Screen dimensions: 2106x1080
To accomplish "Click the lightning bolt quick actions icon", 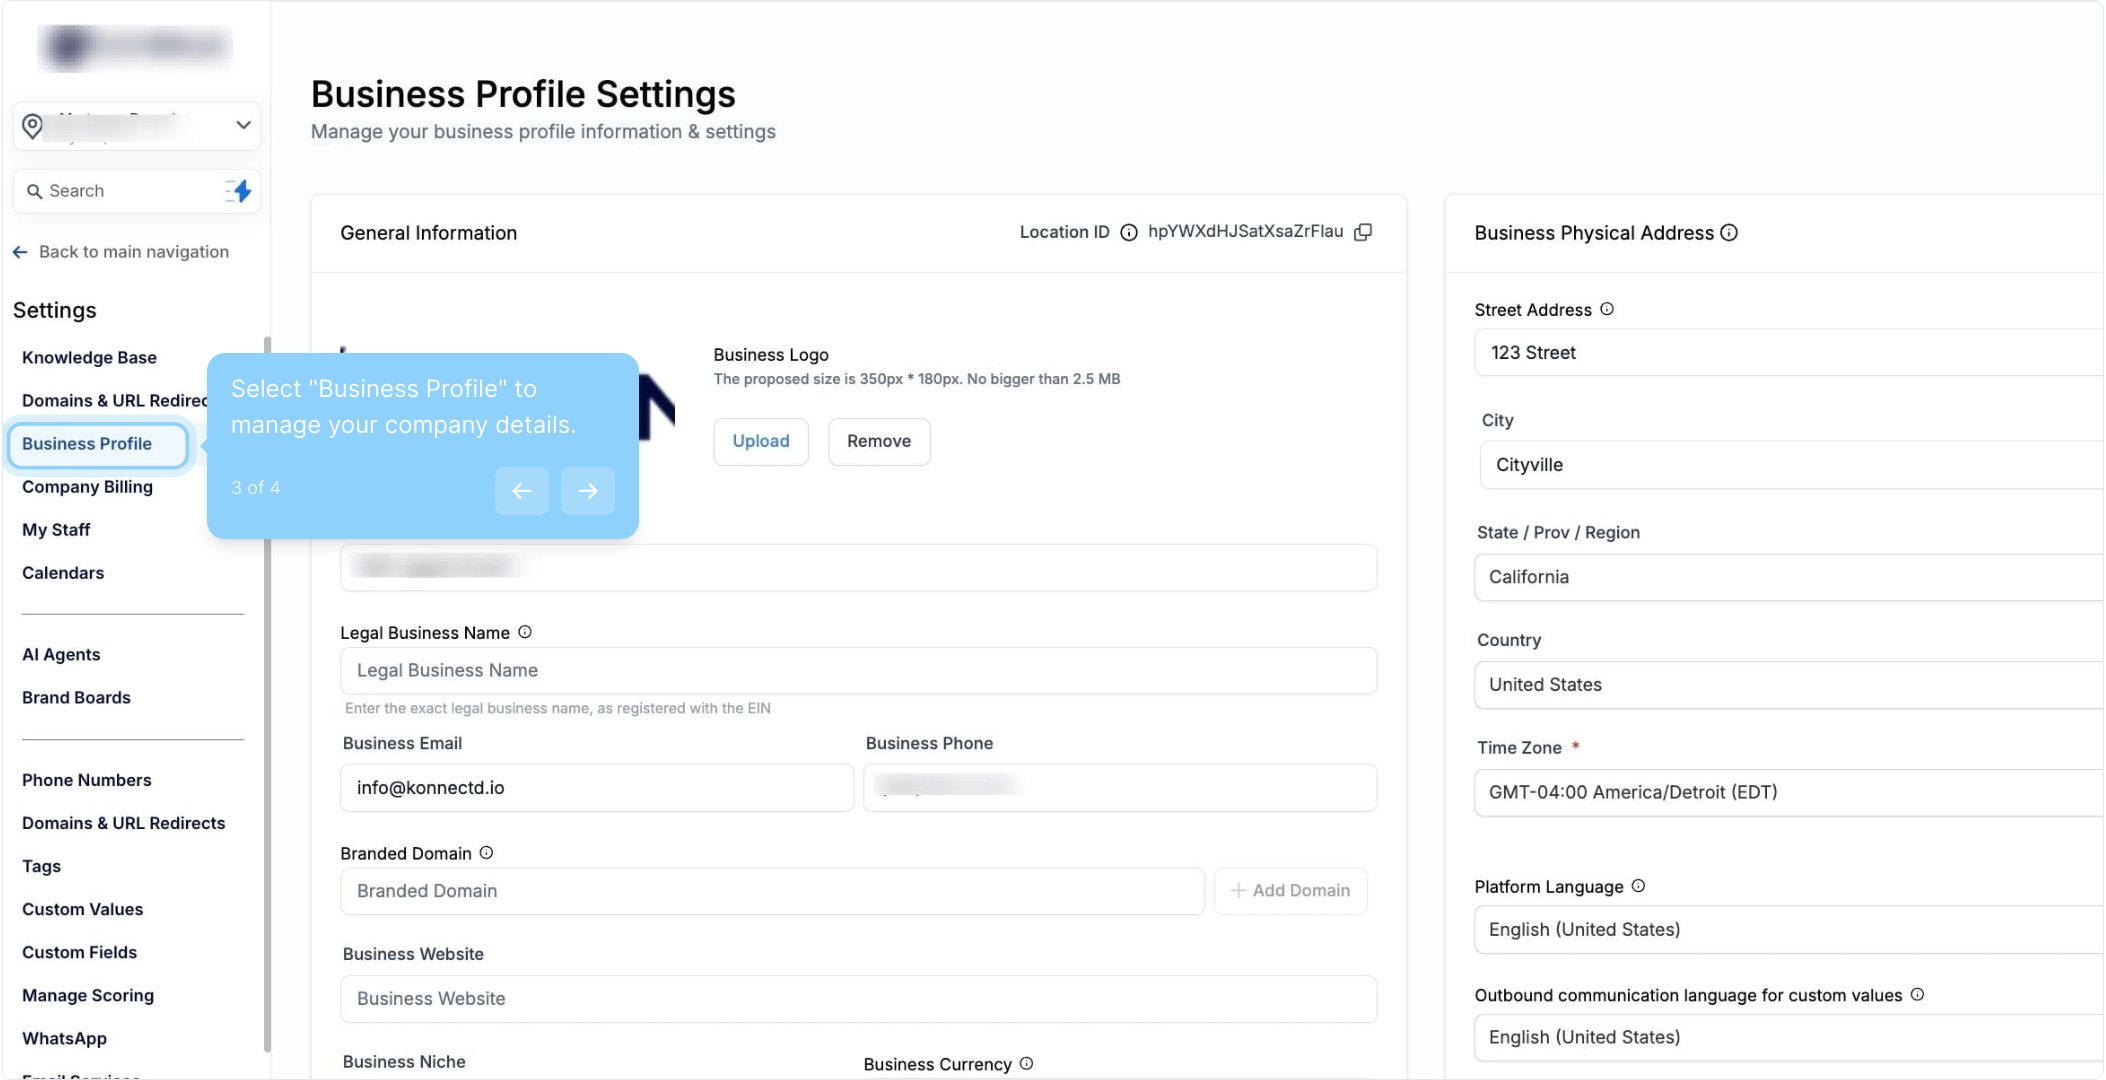I will coord(239,191).
